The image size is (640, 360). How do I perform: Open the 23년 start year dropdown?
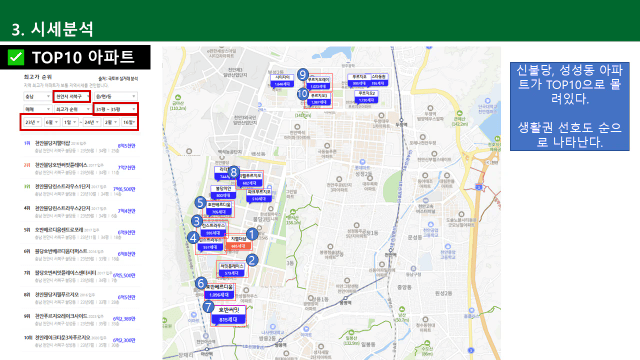(x=32, y=122)
